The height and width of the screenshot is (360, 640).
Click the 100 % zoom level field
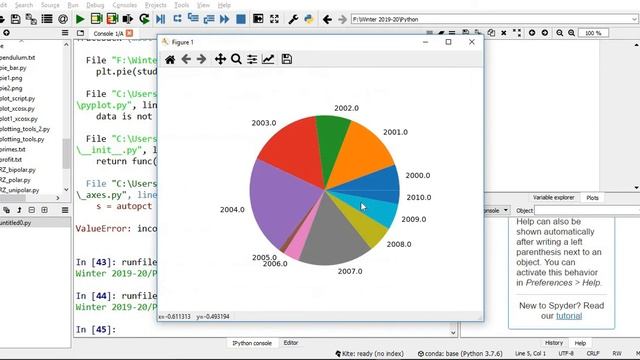593,33
